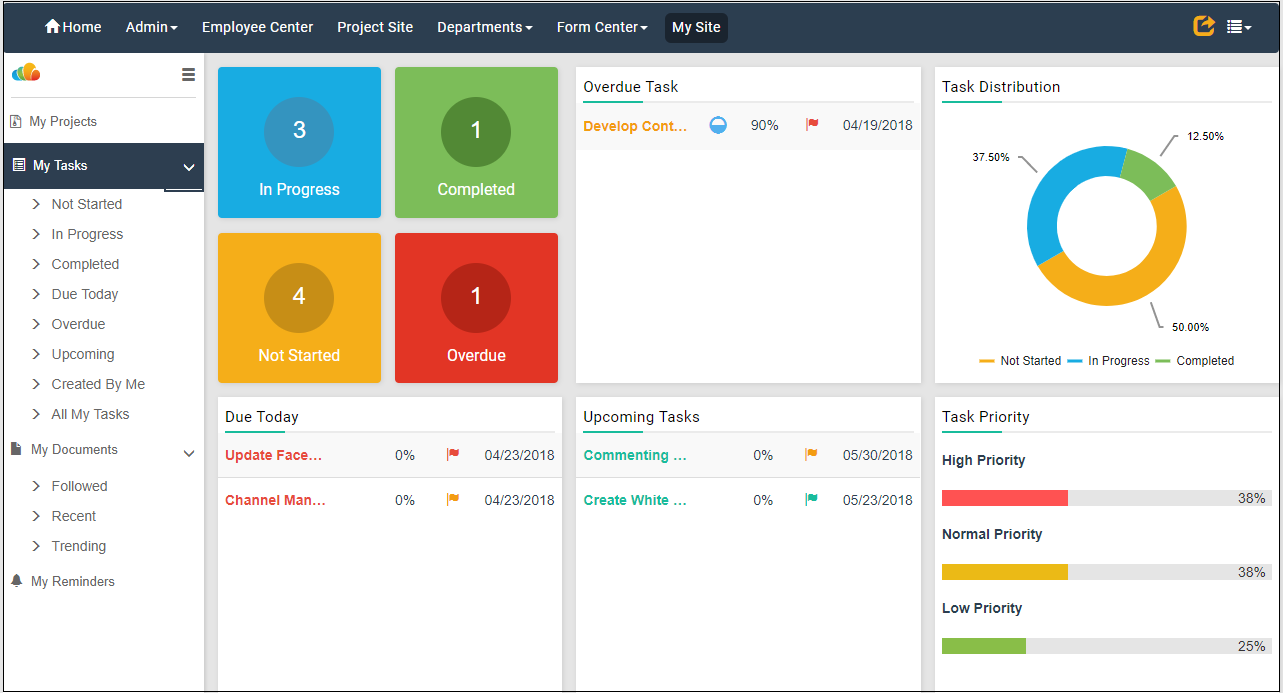Select the Project Site menu item
Image resolution: width=1283 pixels, height=693 pixels.
point(375,27)
